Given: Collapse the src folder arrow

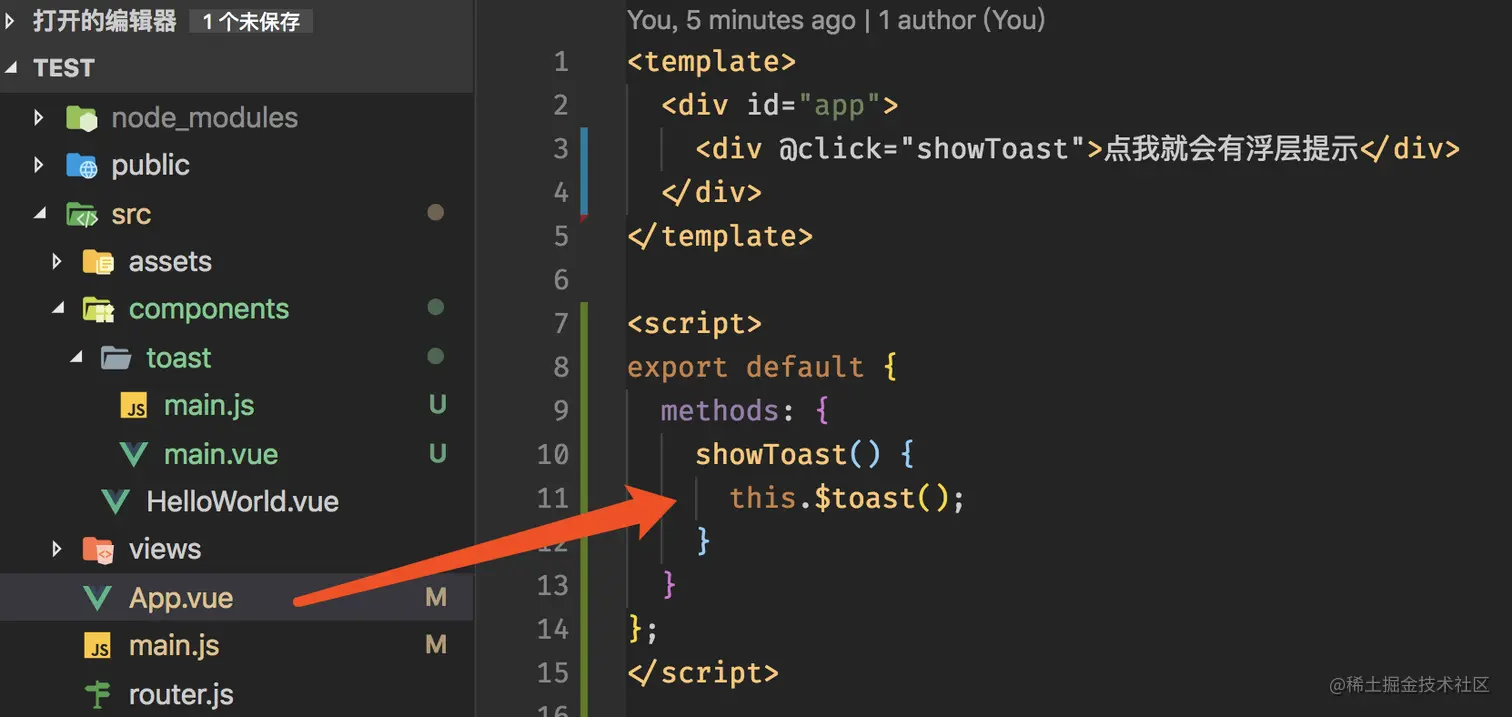Looking at the screenshot, I should 39,214.
